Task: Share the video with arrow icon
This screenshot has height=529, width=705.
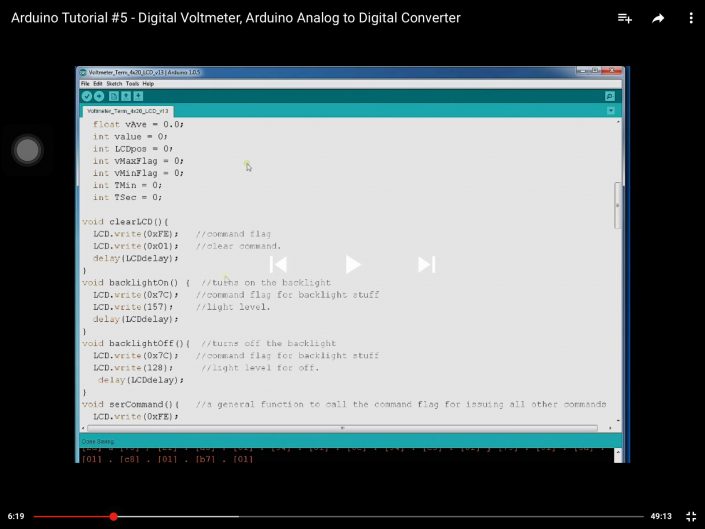Action: (658, 18)
